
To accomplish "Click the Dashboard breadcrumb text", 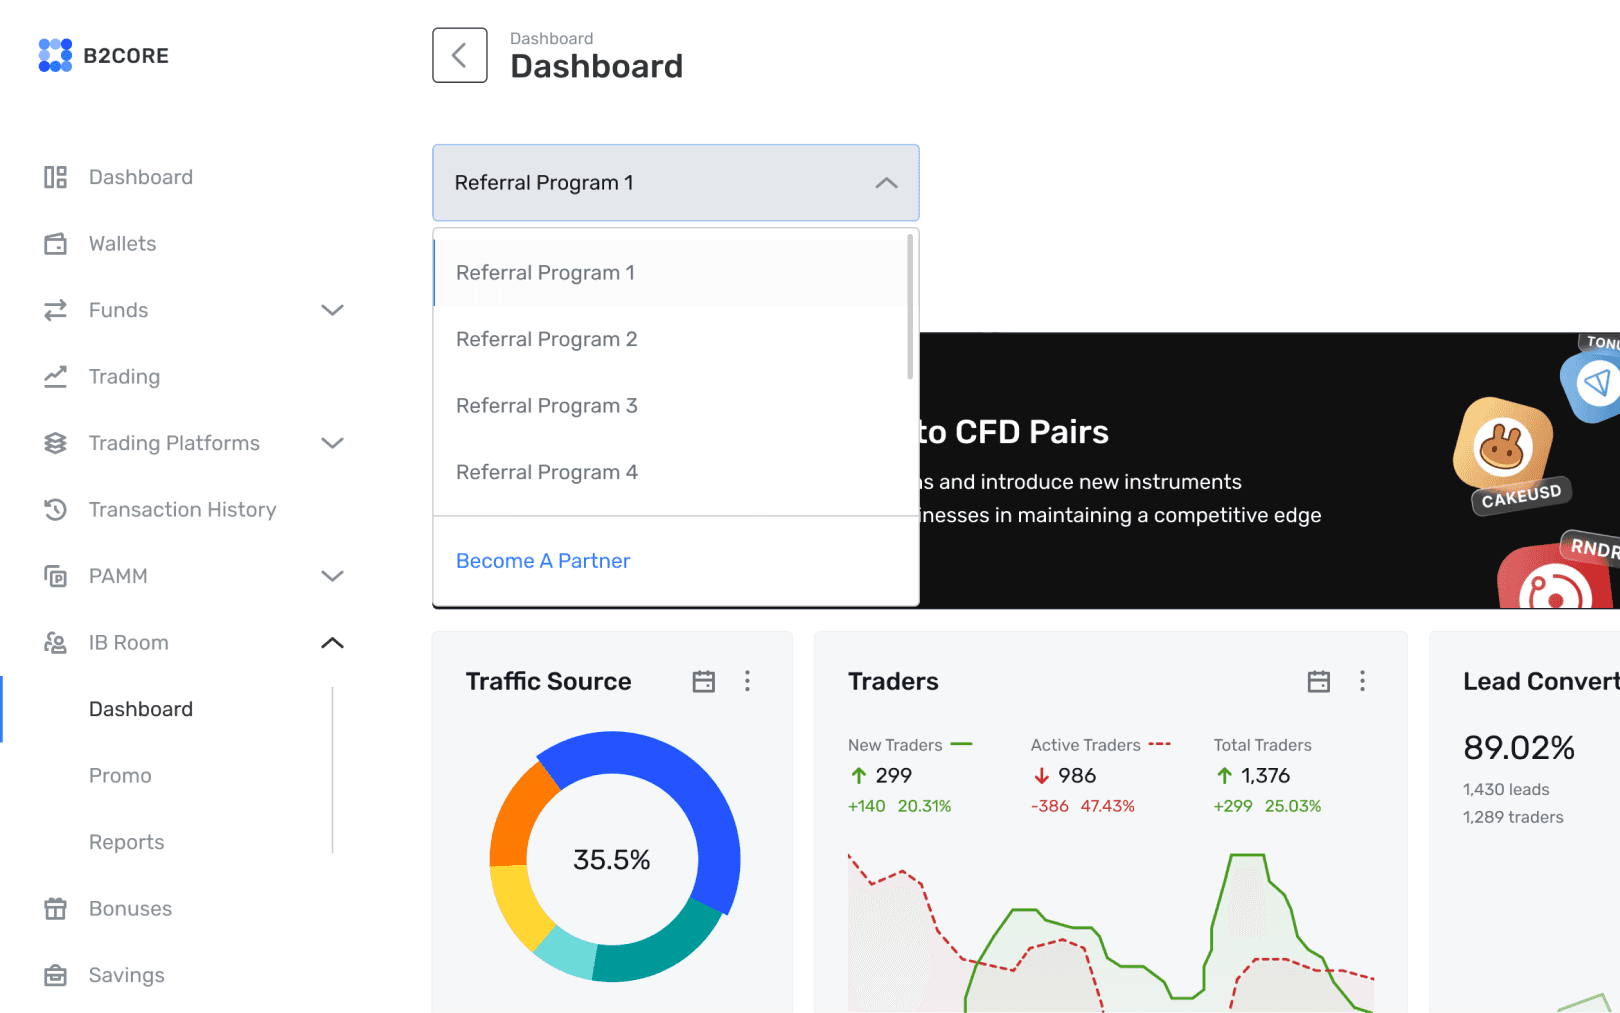I will (551, 38).
